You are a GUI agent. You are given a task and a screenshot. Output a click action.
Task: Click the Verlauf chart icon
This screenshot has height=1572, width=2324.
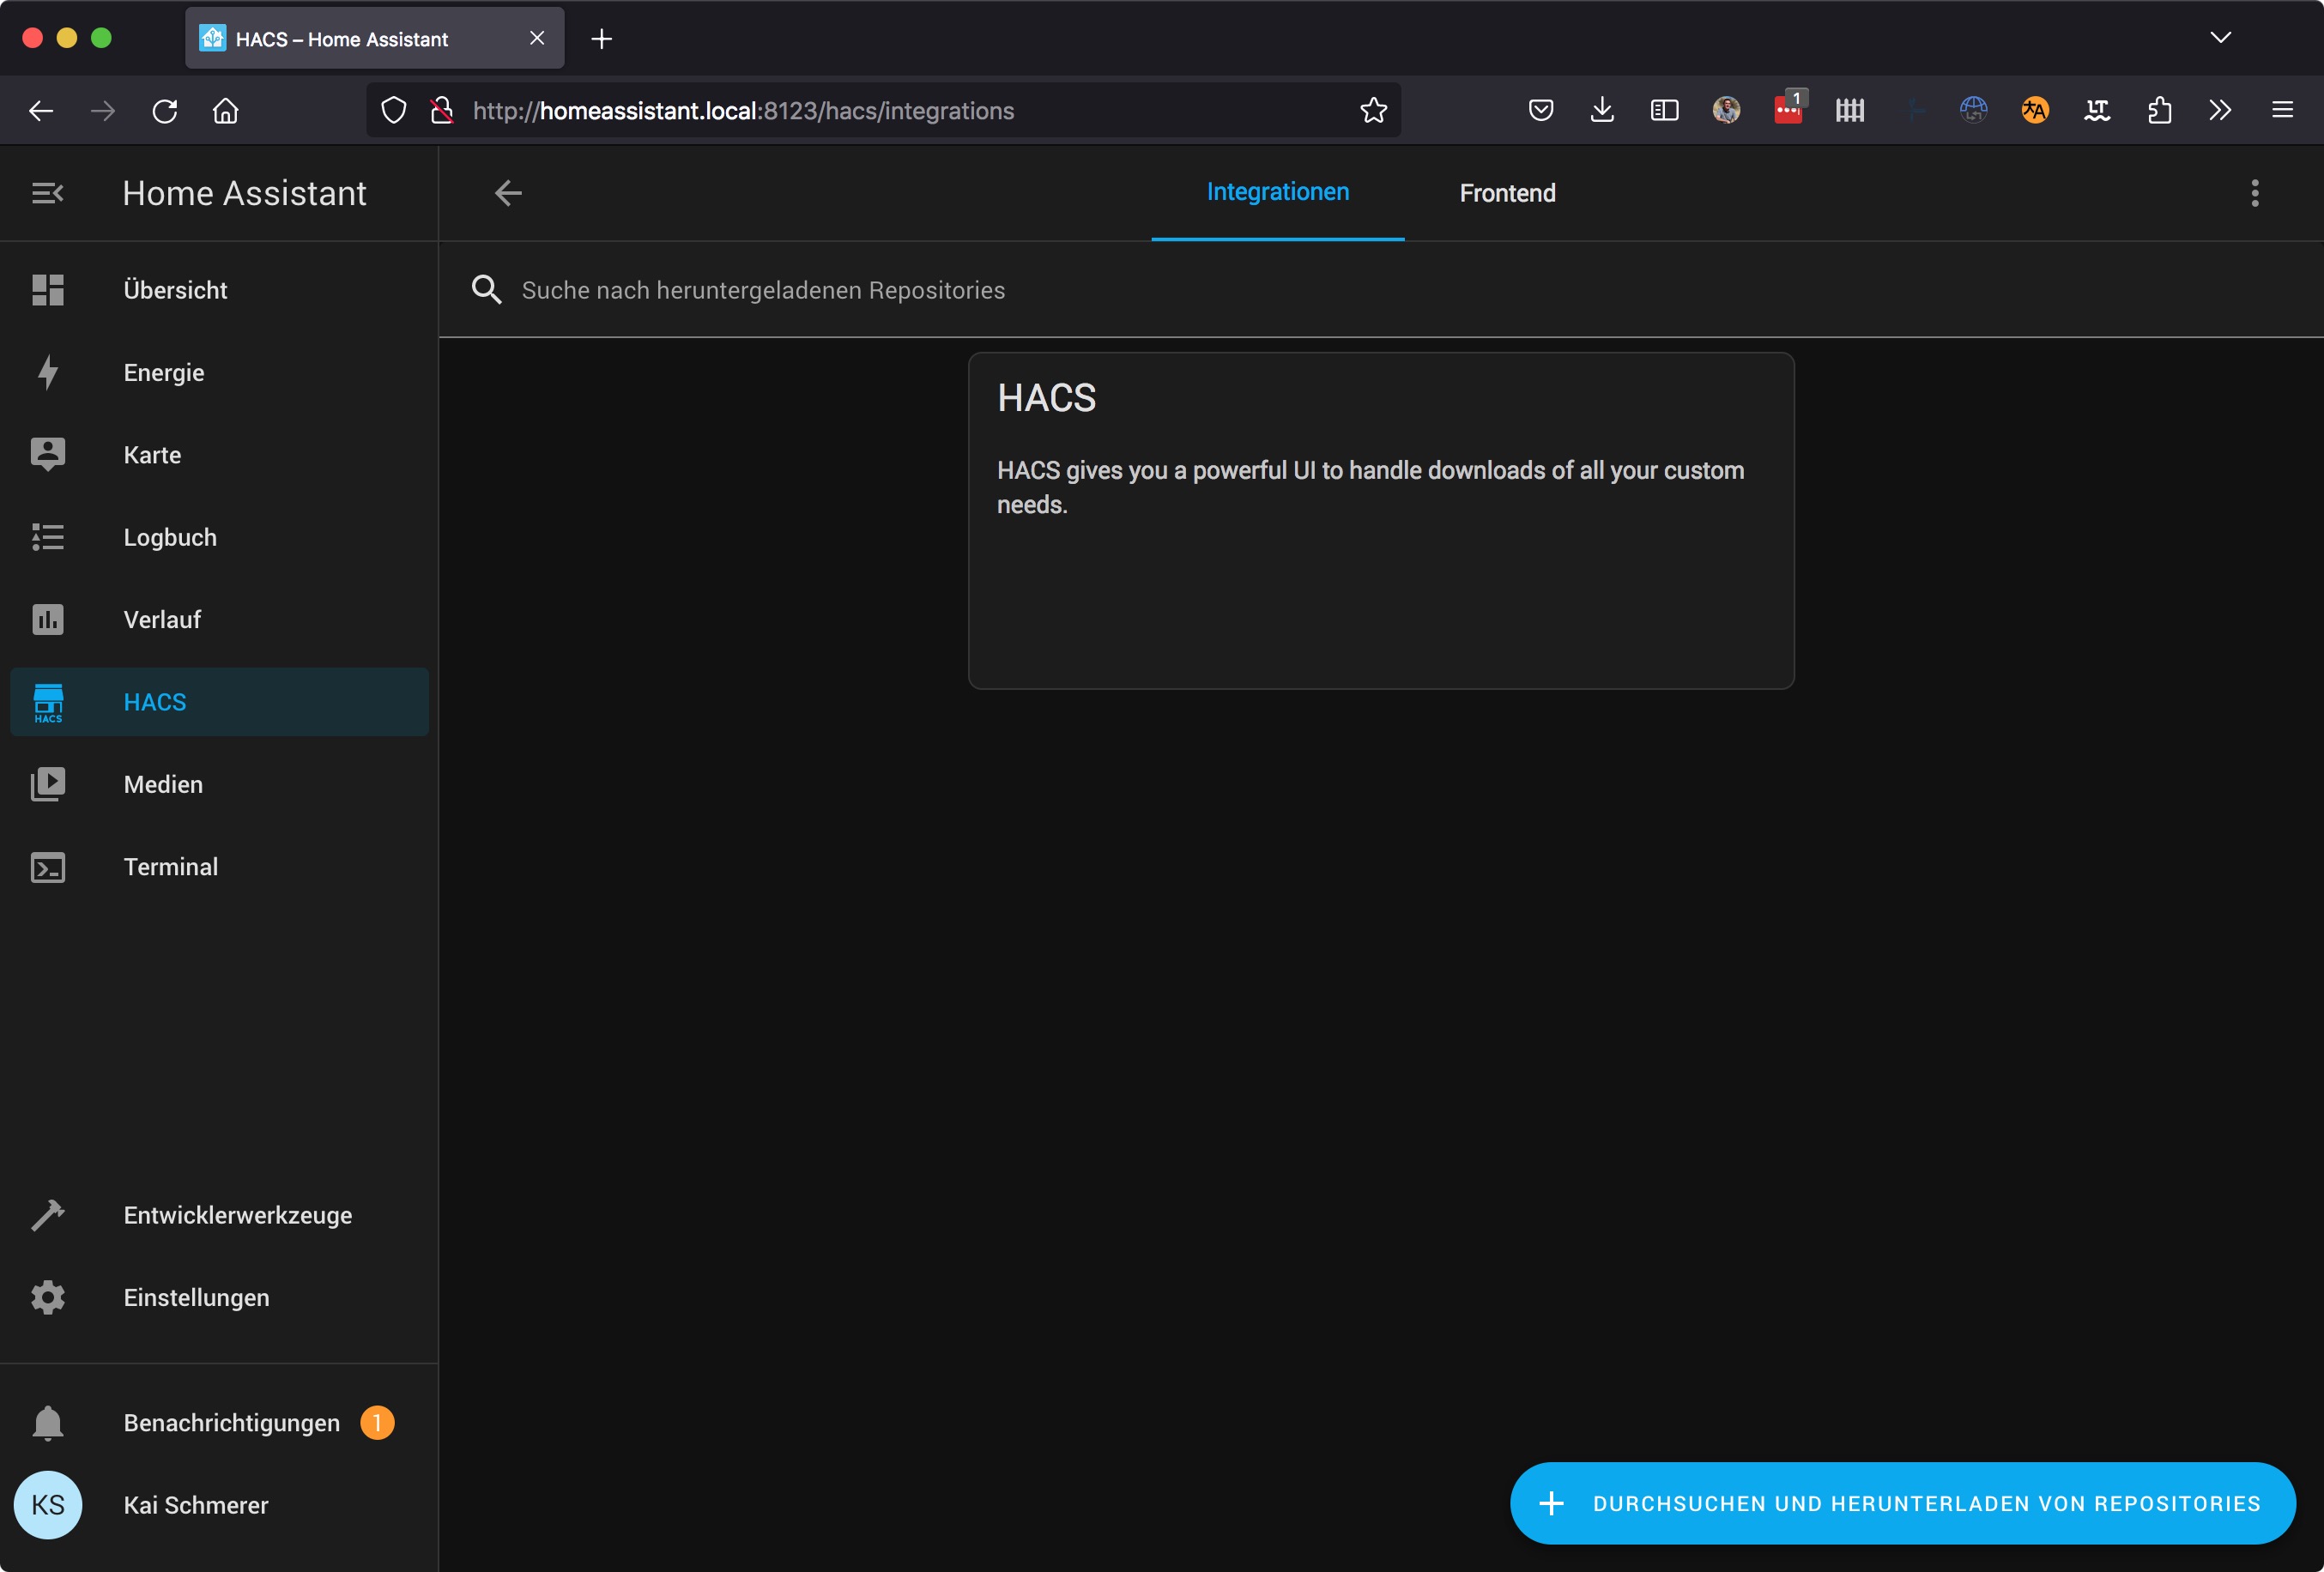coord(48,620)
